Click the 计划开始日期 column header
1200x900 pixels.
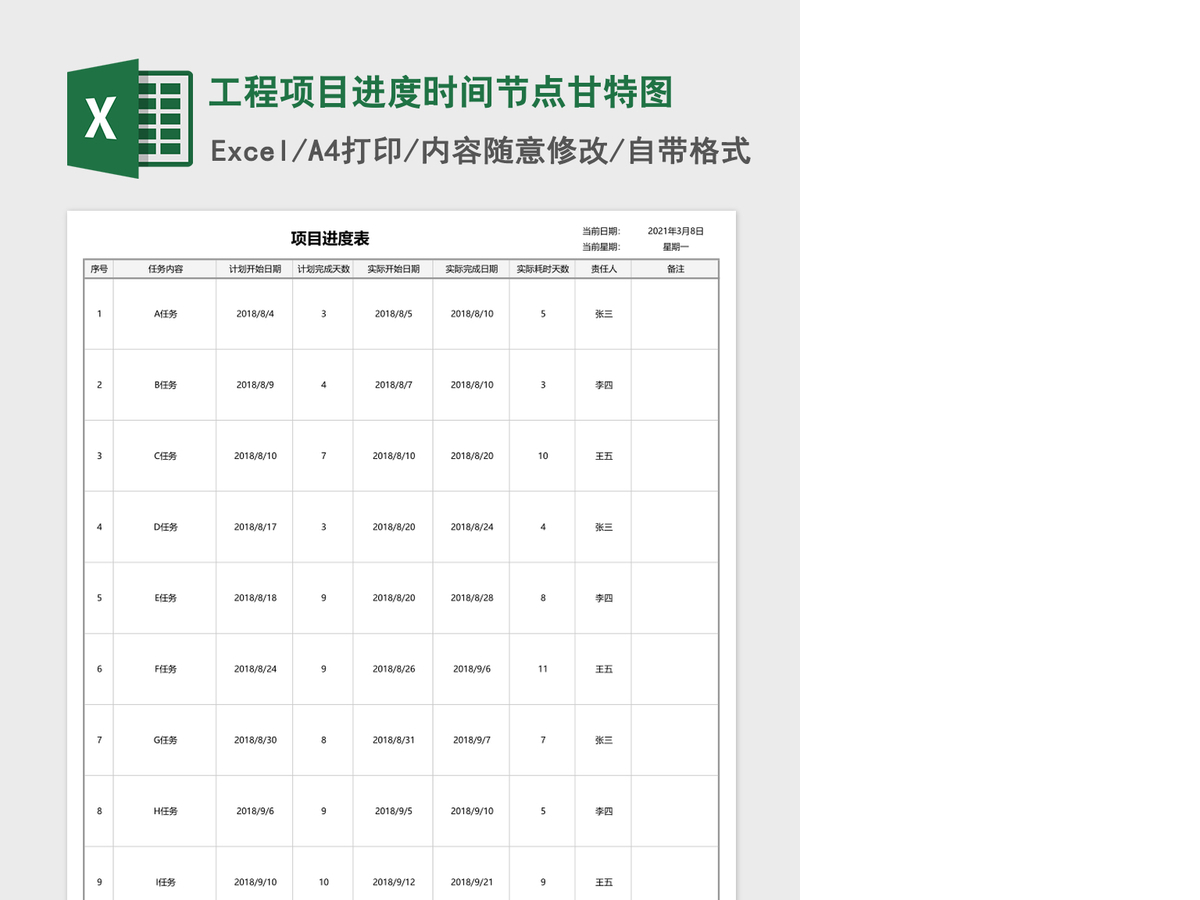(x=255, y=269)
